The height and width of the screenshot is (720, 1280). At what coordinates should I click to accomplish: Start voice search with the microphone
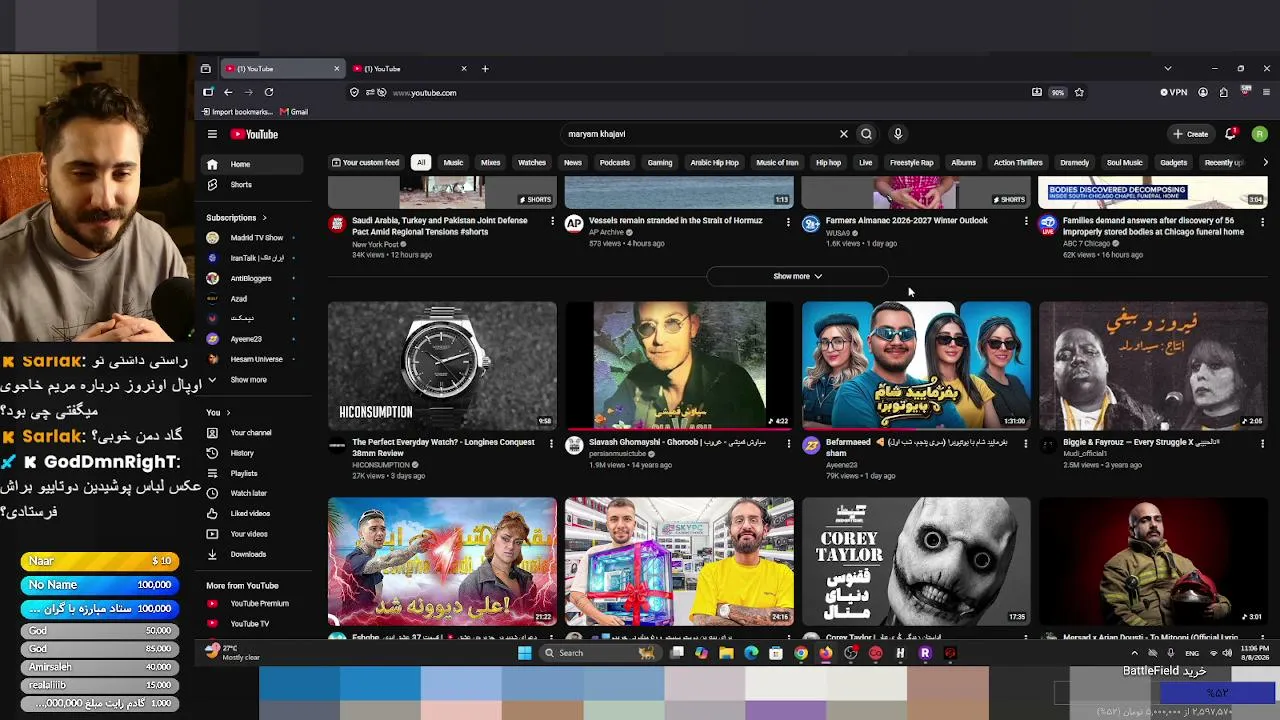(x=898, y=134)
